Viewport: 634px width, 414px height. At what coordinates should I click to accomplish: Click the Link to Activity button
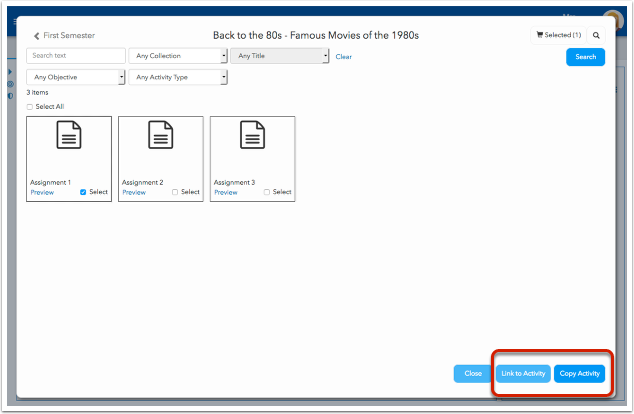[x=523, y=374]
